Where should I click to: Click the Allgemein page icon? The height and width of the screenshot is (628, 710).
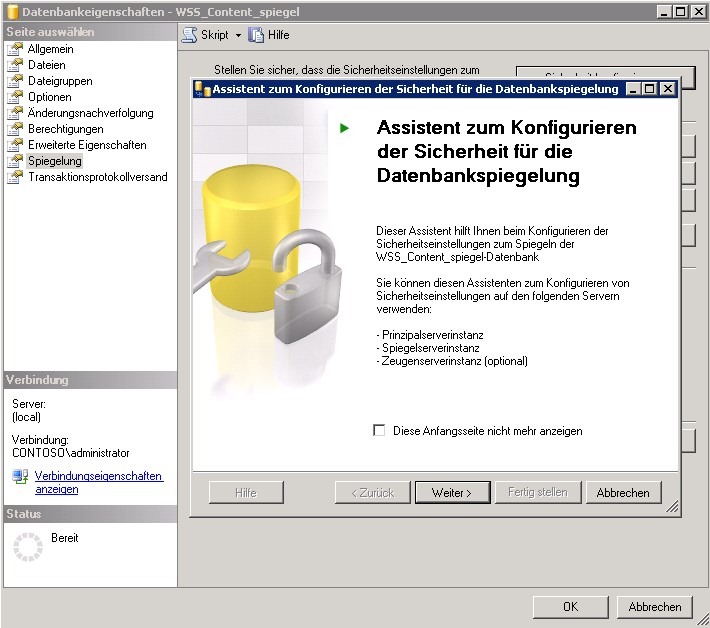tap(15, 49)
